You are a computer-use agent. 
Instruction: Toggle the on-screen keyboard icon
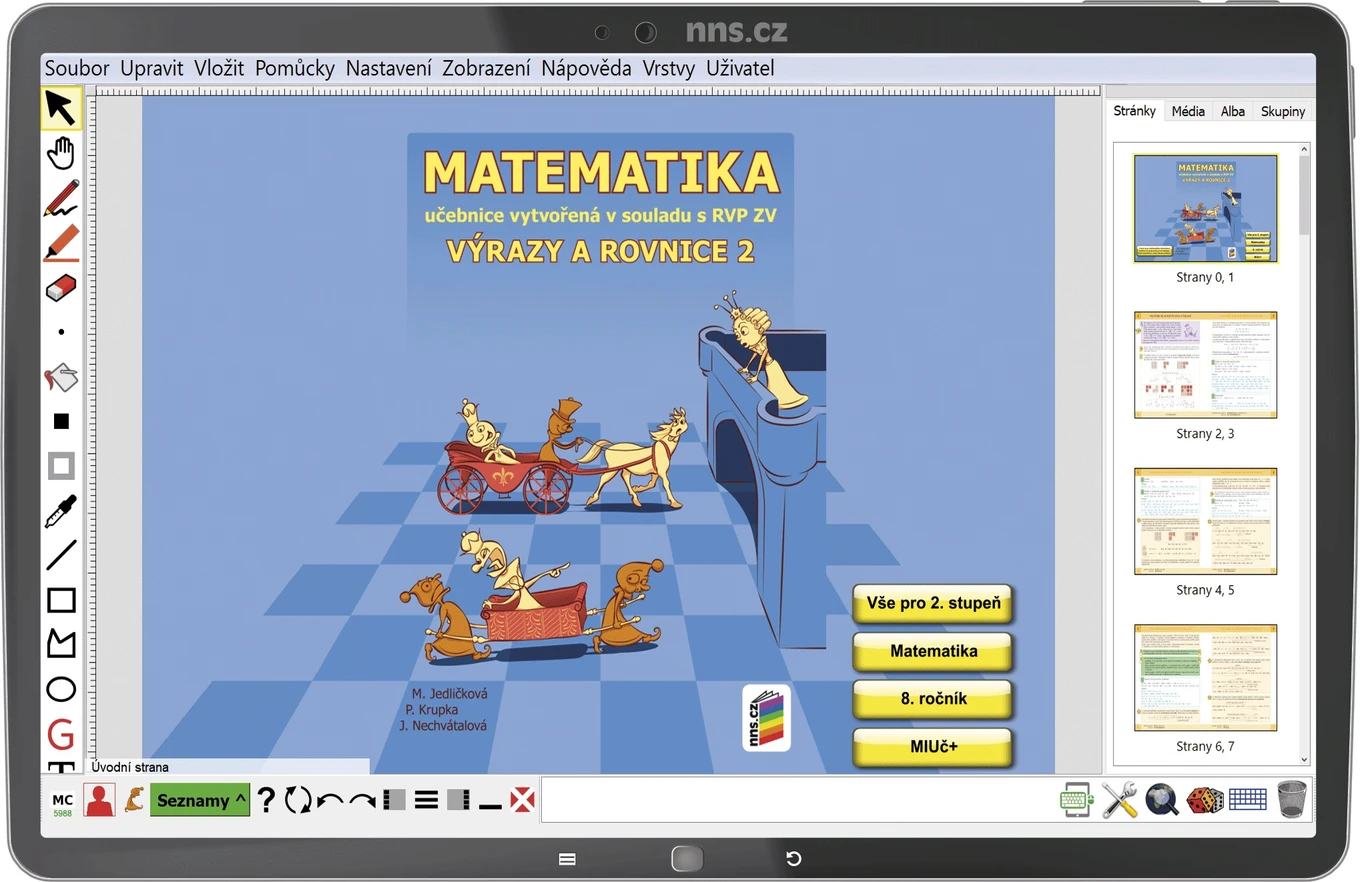[x=1247, y=799]
